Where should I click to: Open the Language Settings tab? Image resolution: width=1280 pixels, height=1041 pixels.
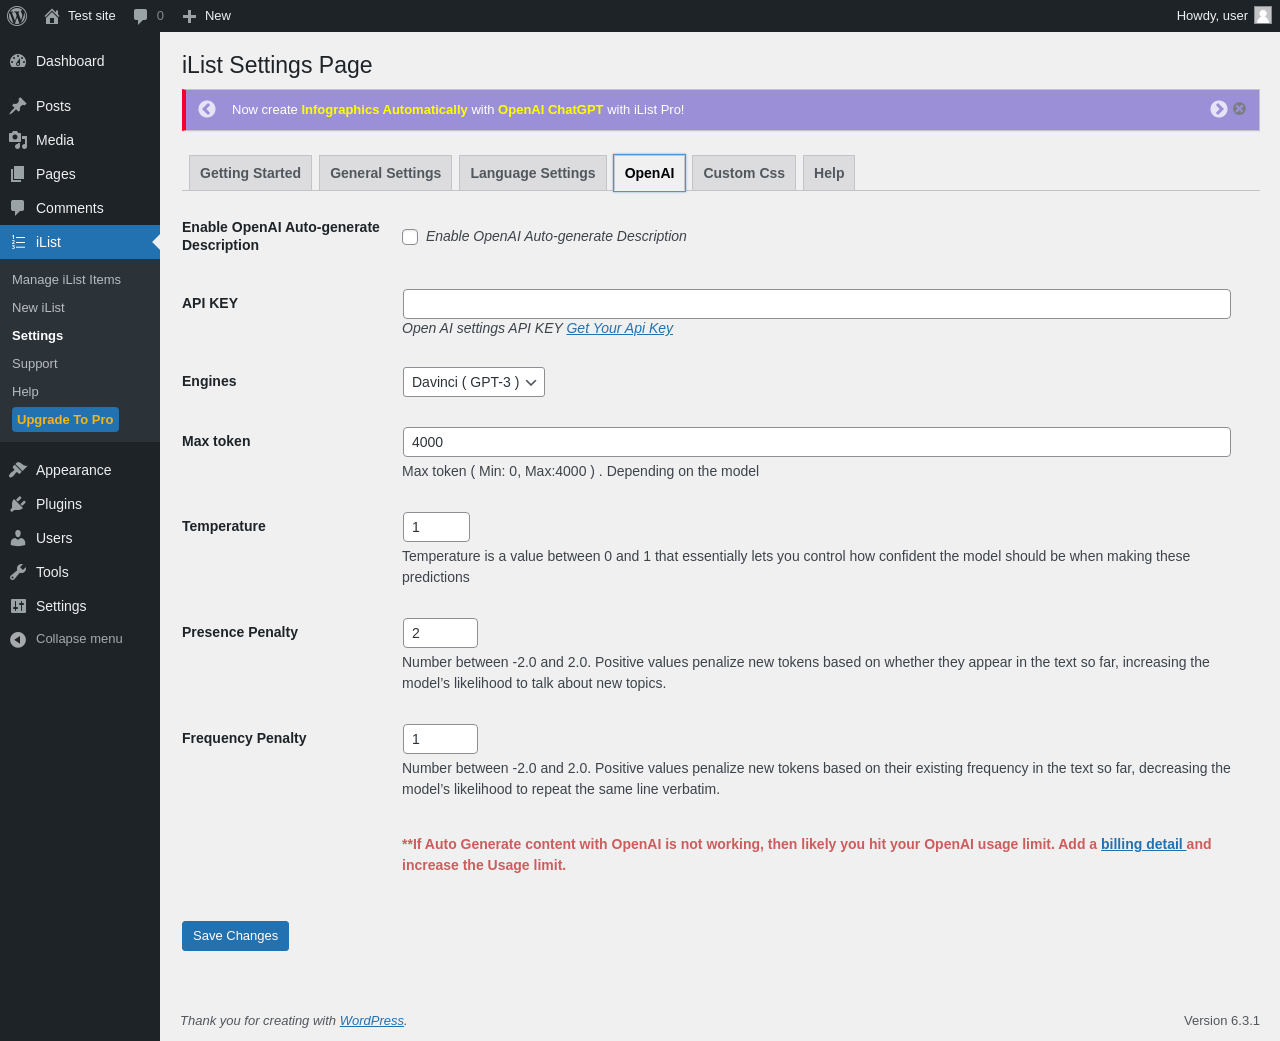533,173
